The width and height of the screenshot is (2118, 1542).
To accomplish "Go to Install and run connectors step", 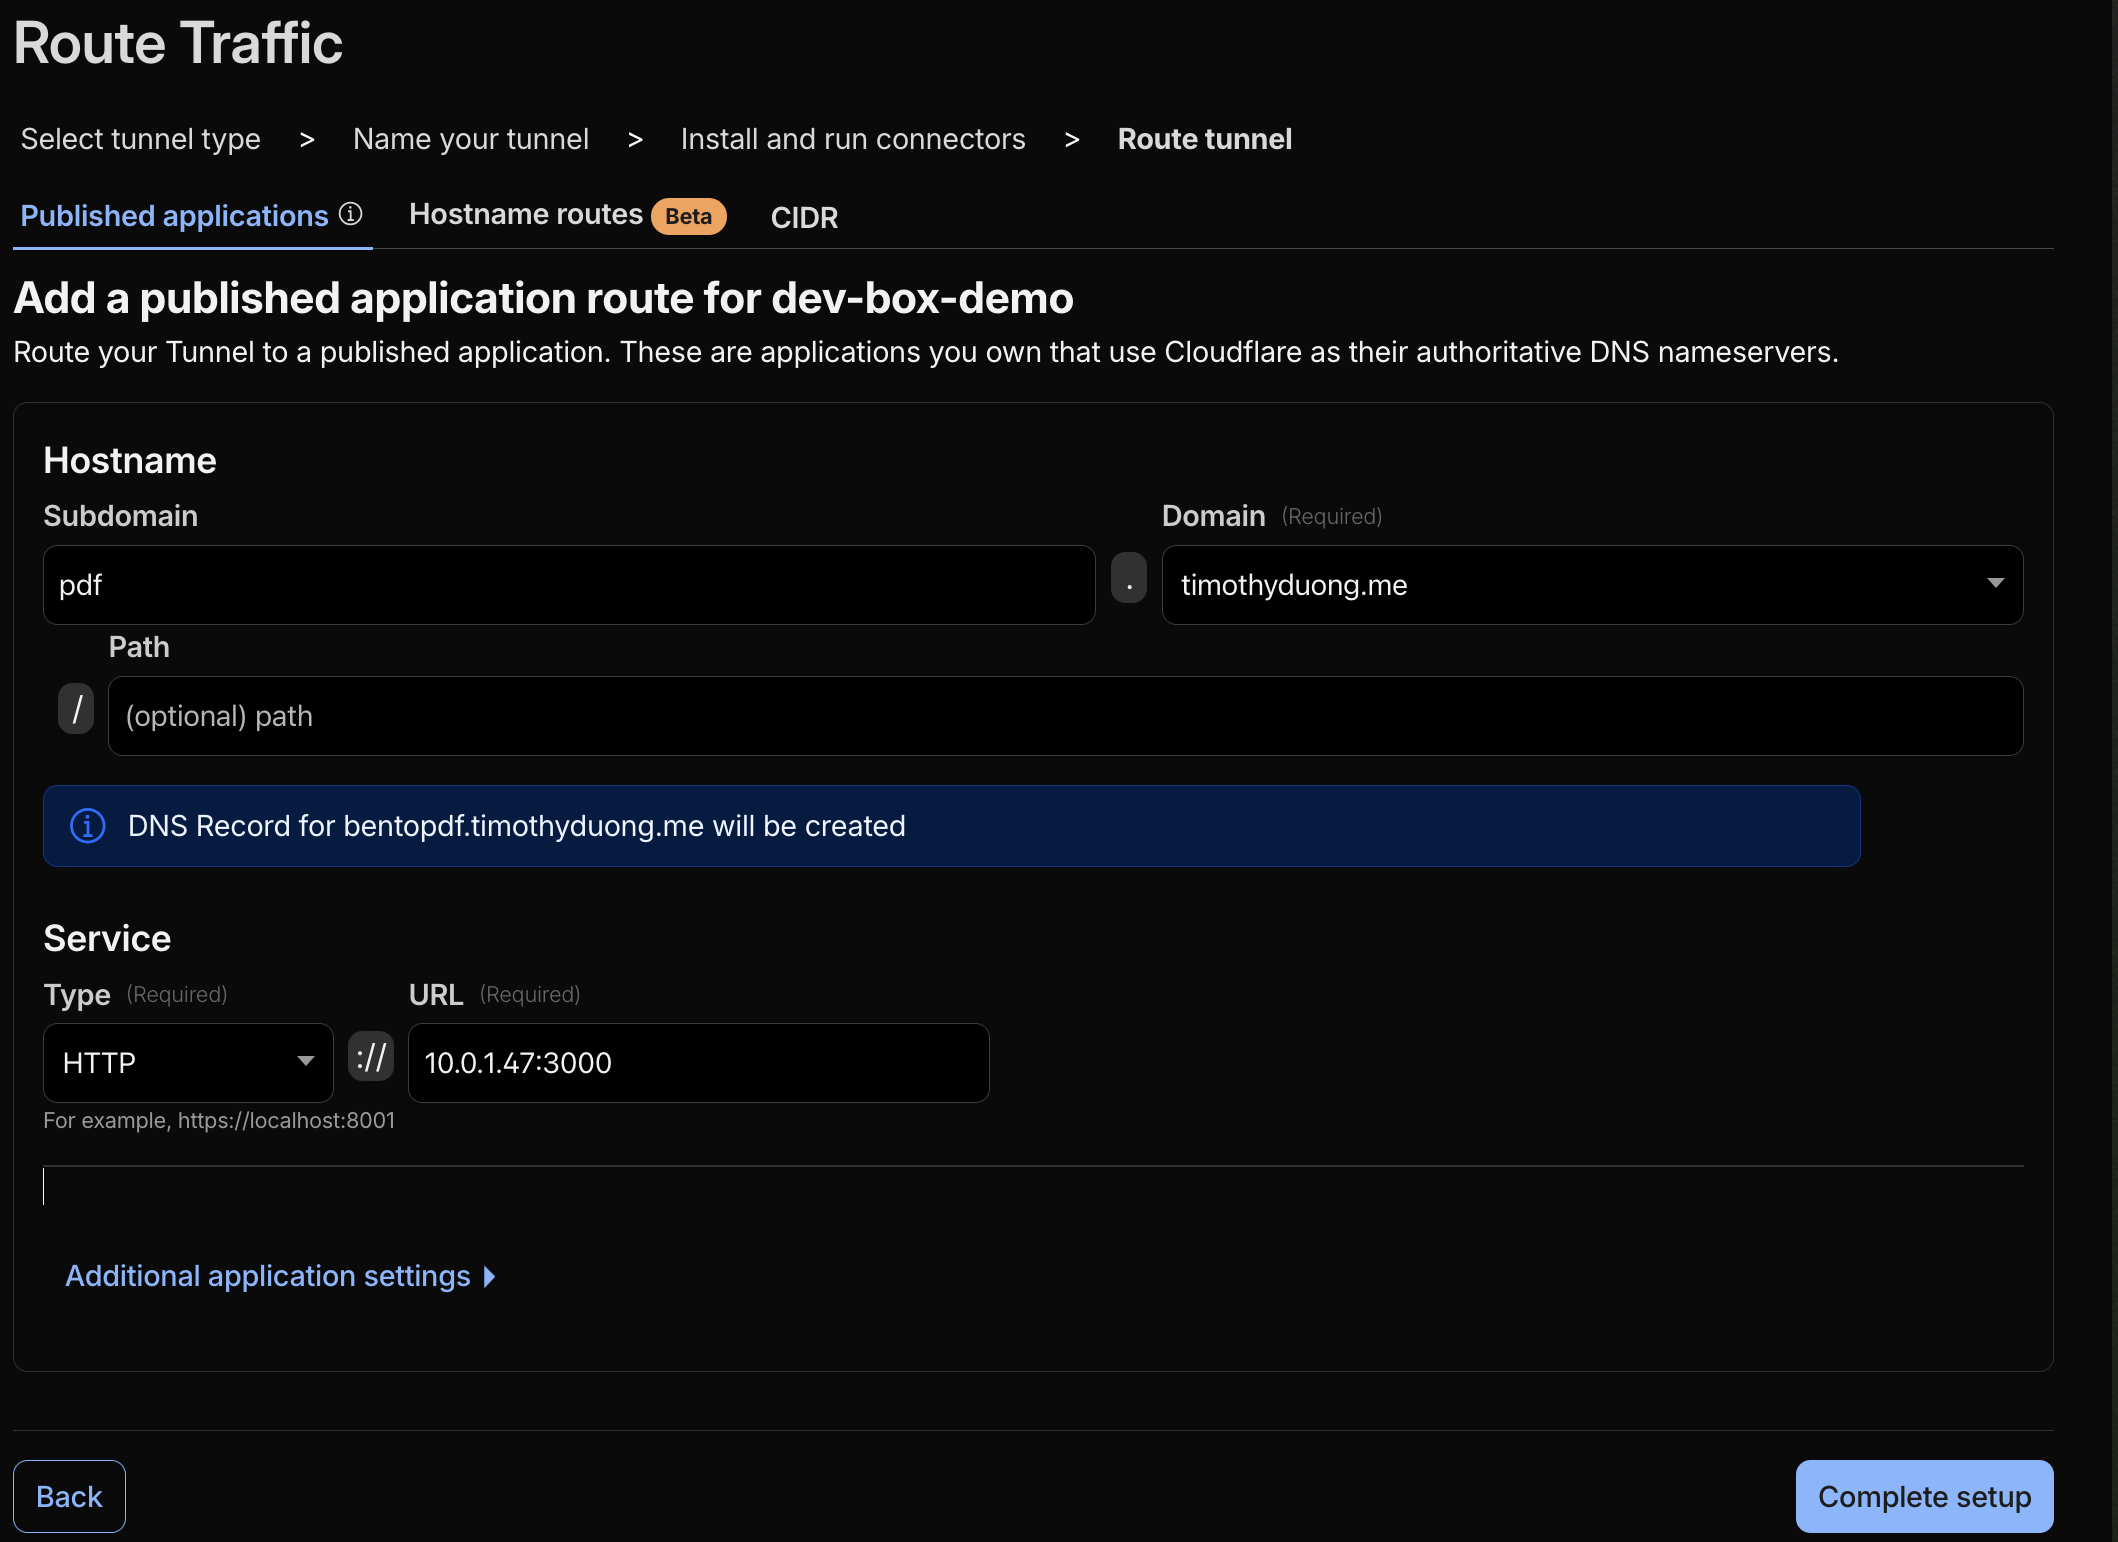I will point(853,139).
